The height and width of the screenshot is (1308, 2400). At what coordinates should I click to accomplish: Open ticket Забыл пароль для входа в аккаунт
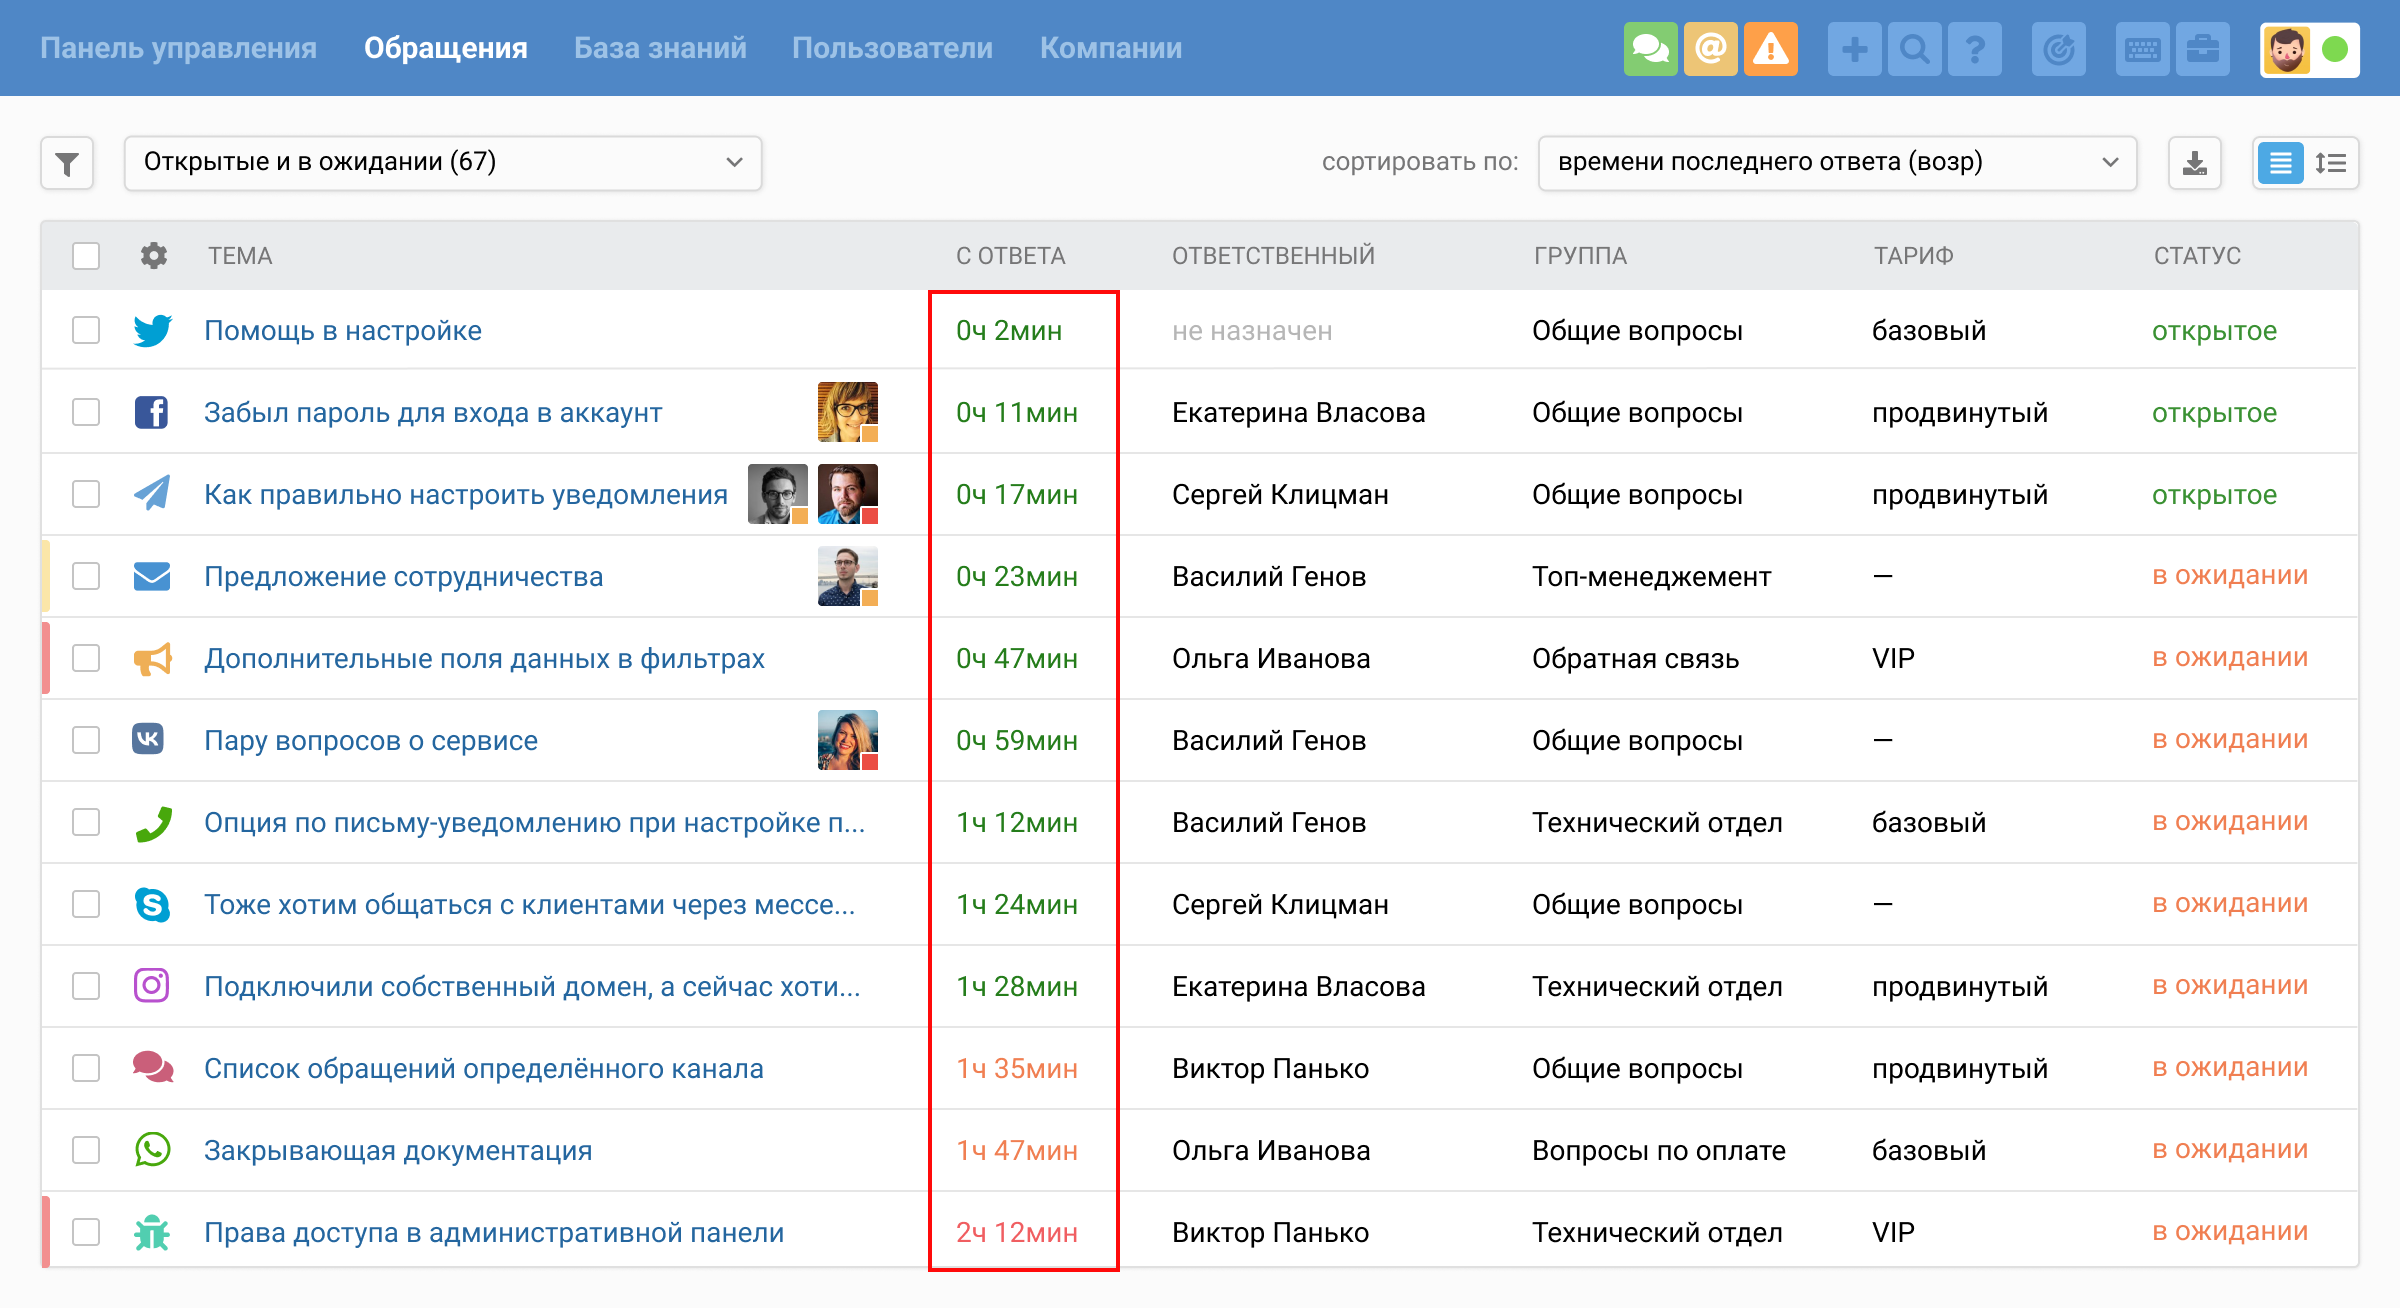[433, 412]
